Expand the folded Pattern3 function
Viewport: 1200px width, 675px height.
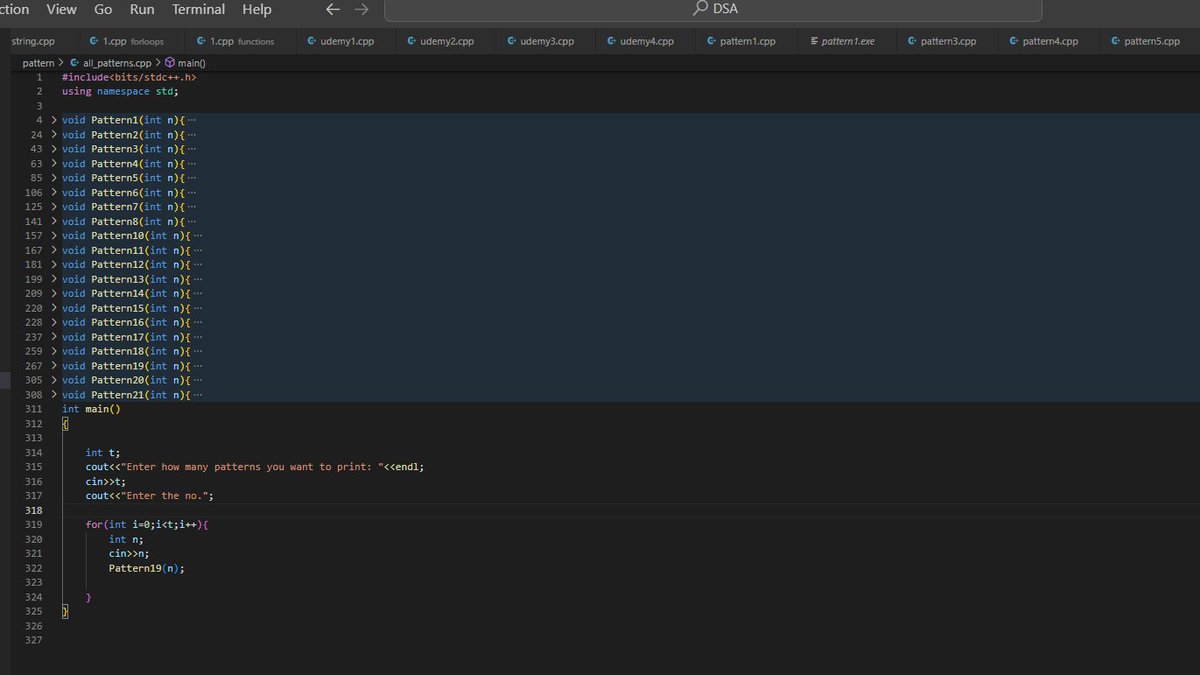point(54,149)
